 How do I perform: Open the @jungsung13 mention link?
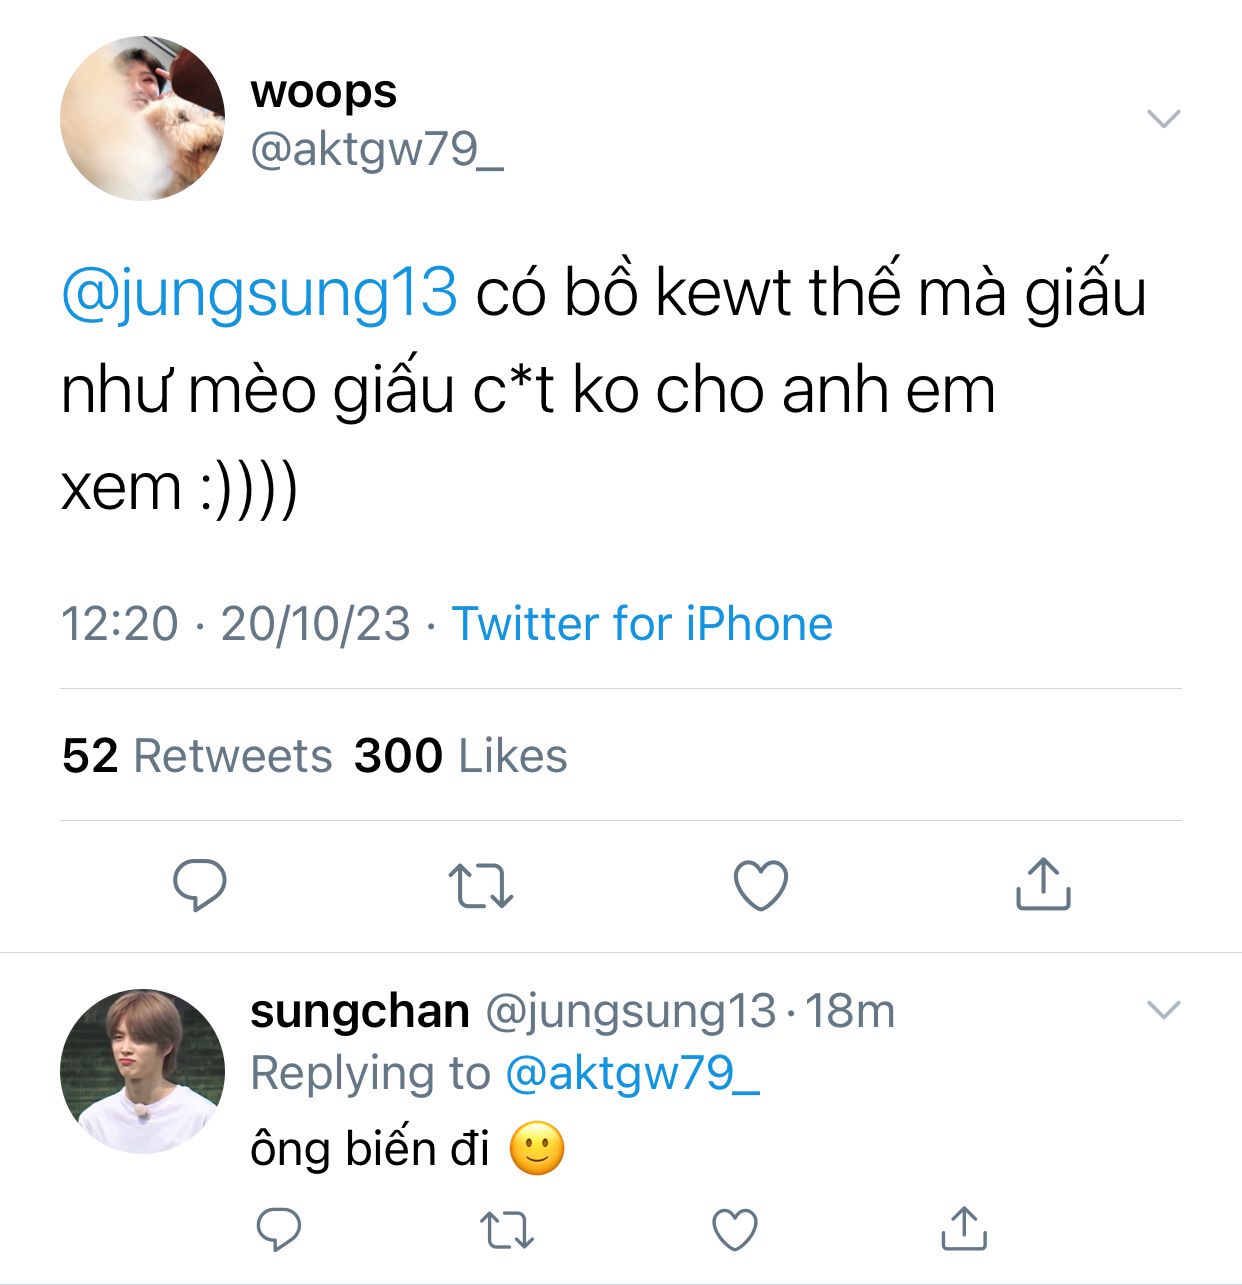260,293
